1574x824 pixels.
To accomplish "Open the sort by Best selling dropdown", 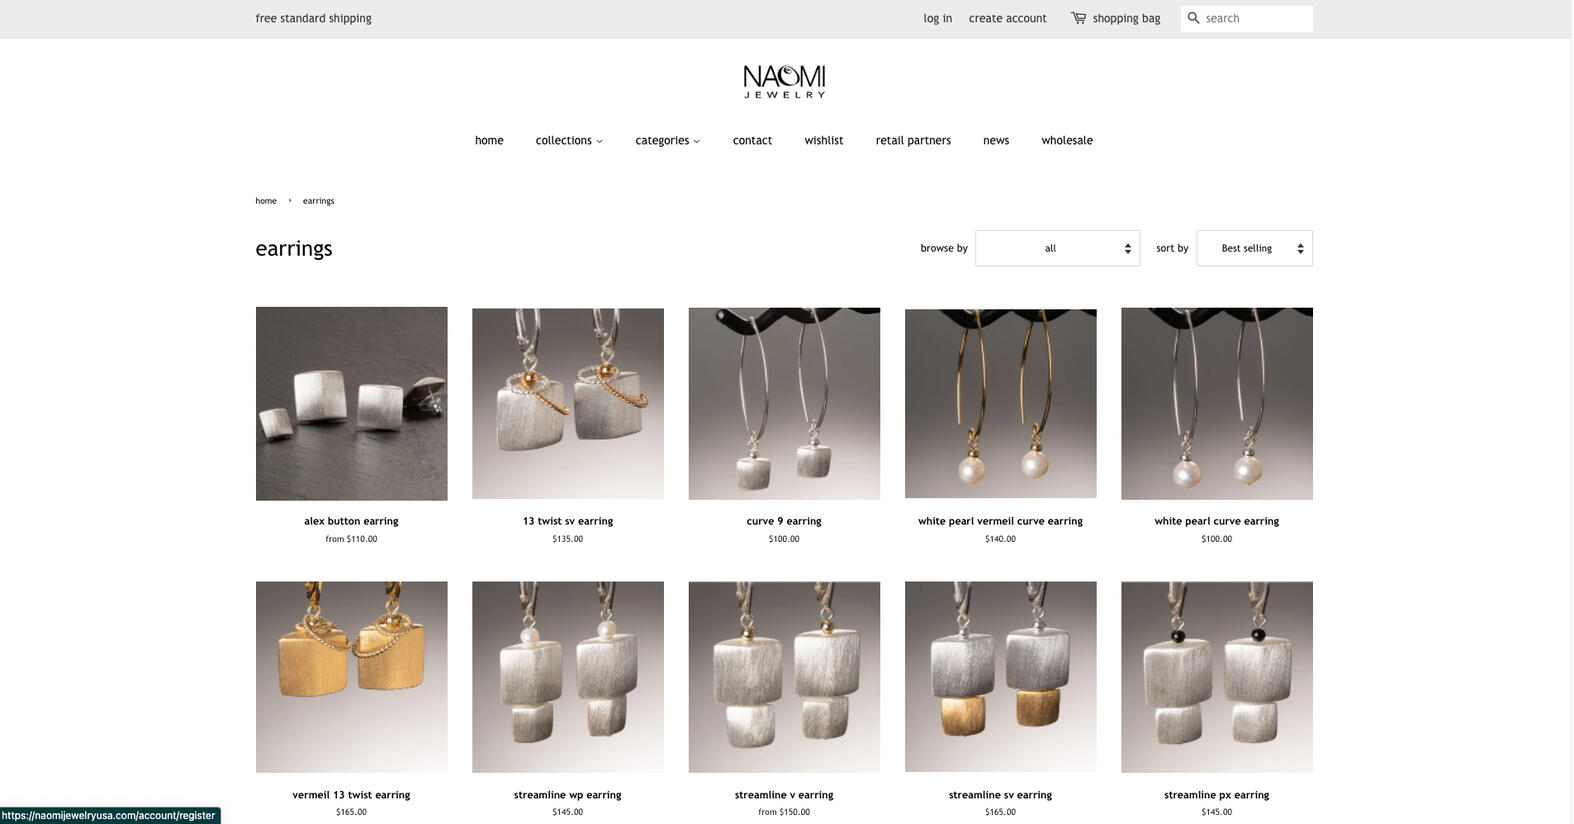I will [x=1254, y=248].
